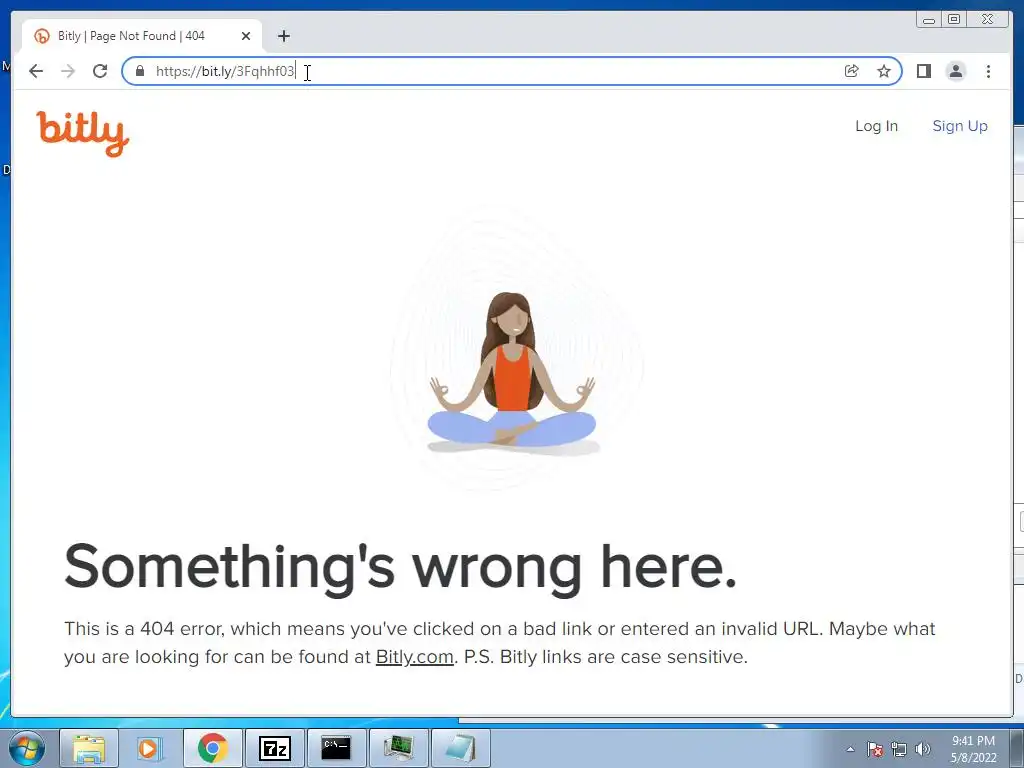Image resolution: width=1024 pixels, height=768 pixels.
Task: Open the Log In link
Action: pos(876,126)
